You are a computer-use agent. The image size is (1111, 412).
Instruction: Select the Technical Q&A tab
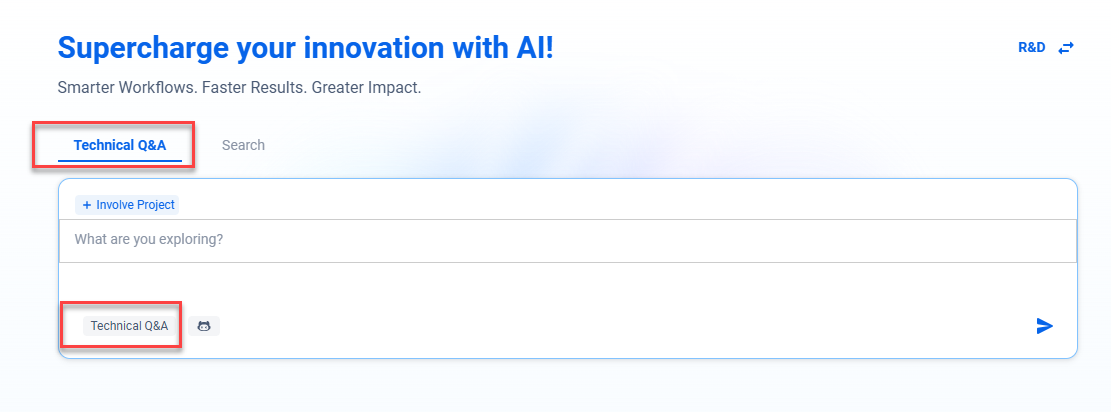(120, 145)
